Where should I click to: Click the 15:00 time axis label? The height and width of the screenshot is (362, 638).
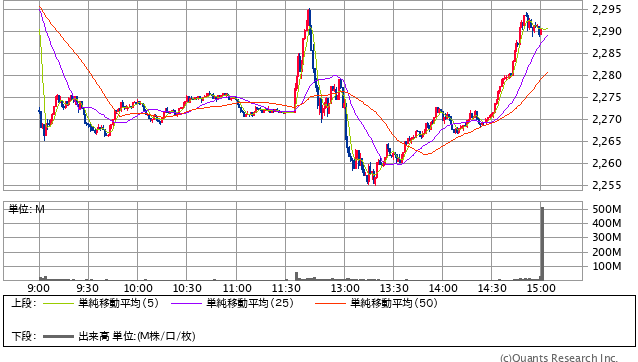tap(541, 288)
